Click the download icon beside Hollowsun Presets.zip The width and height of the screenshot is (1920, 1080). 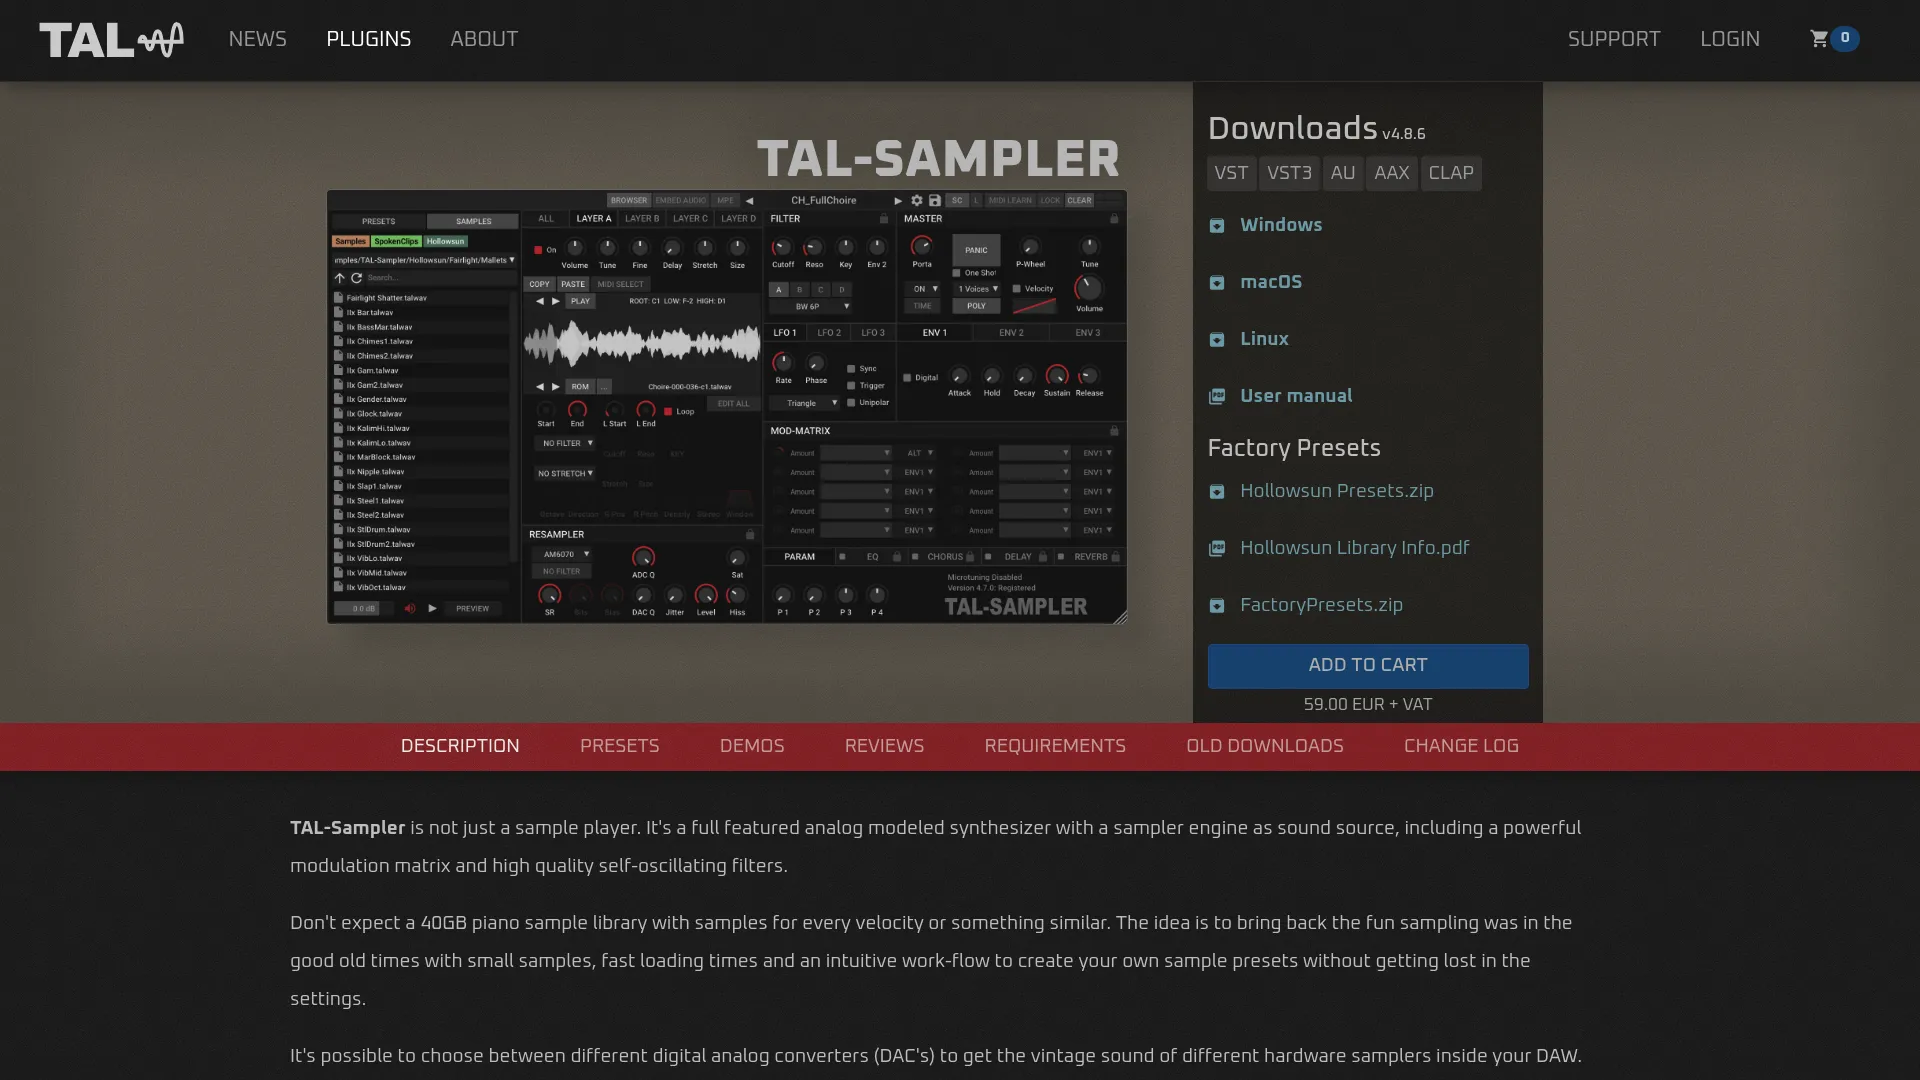pyautogui.click(x=1217, y=492)
